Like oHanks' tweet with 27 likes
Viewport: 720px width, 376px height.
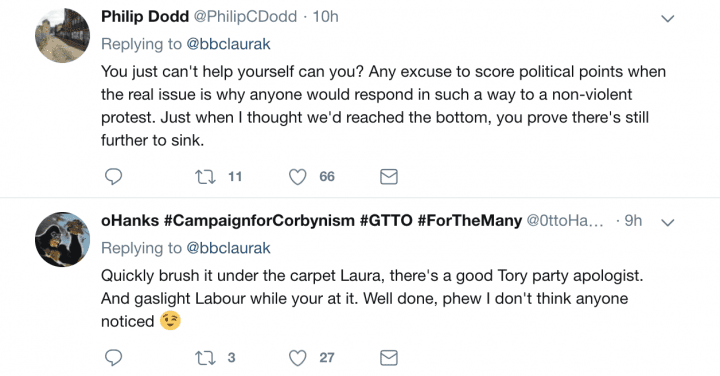(297, 358)
